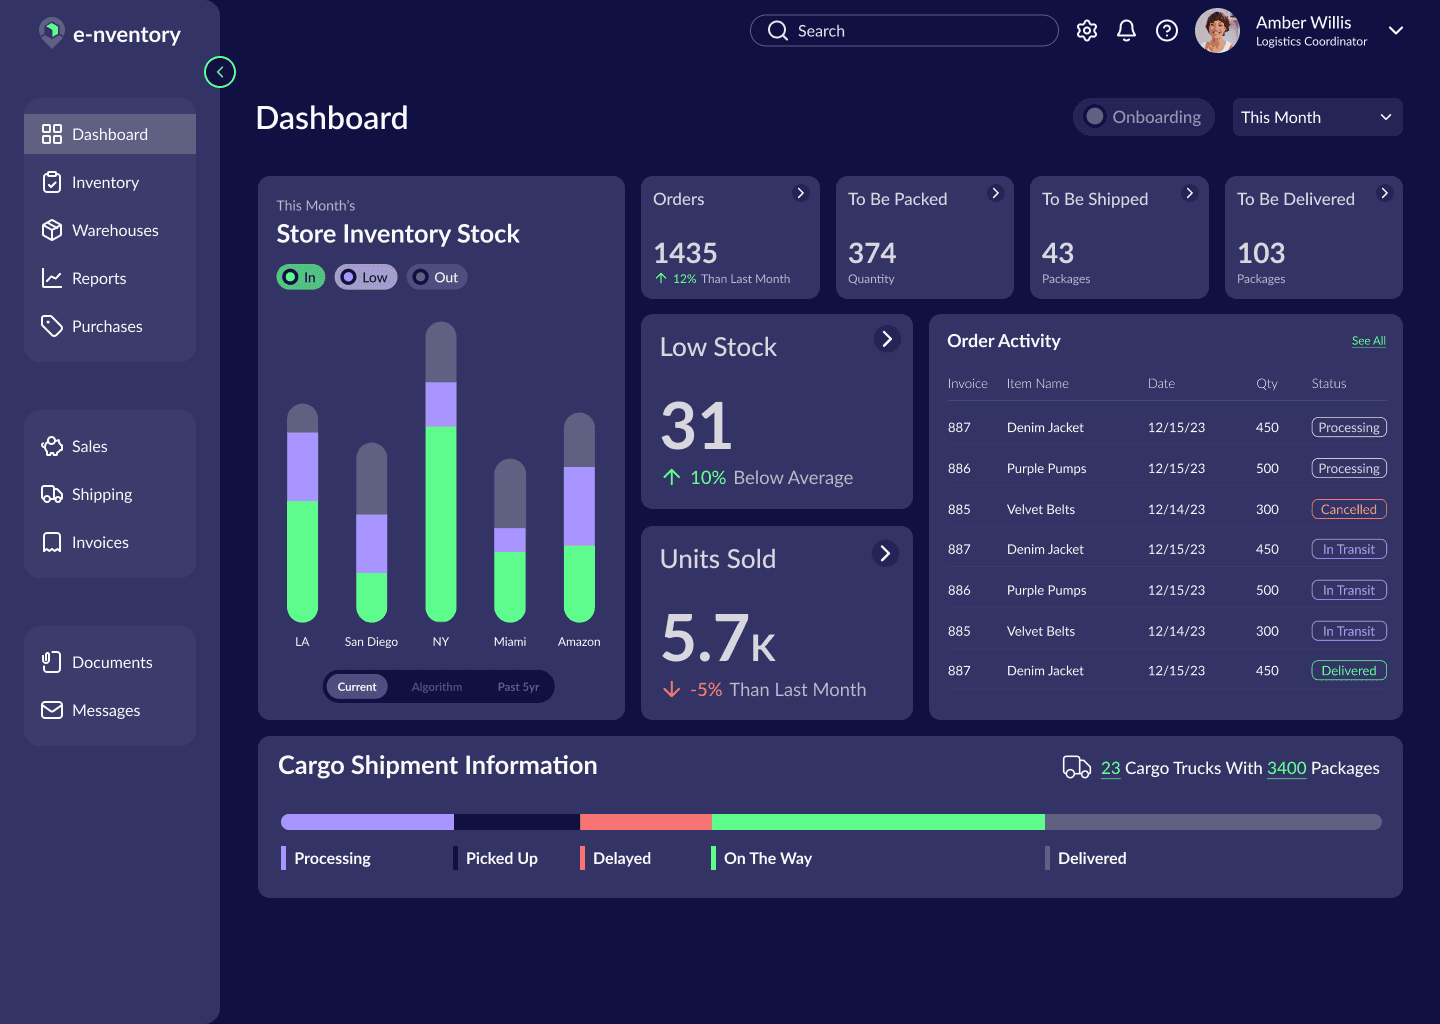The width and height of the screenshot is (1440, 1024).
Task: Click the 23 cargo trucks link
Action: (1110, 768)
